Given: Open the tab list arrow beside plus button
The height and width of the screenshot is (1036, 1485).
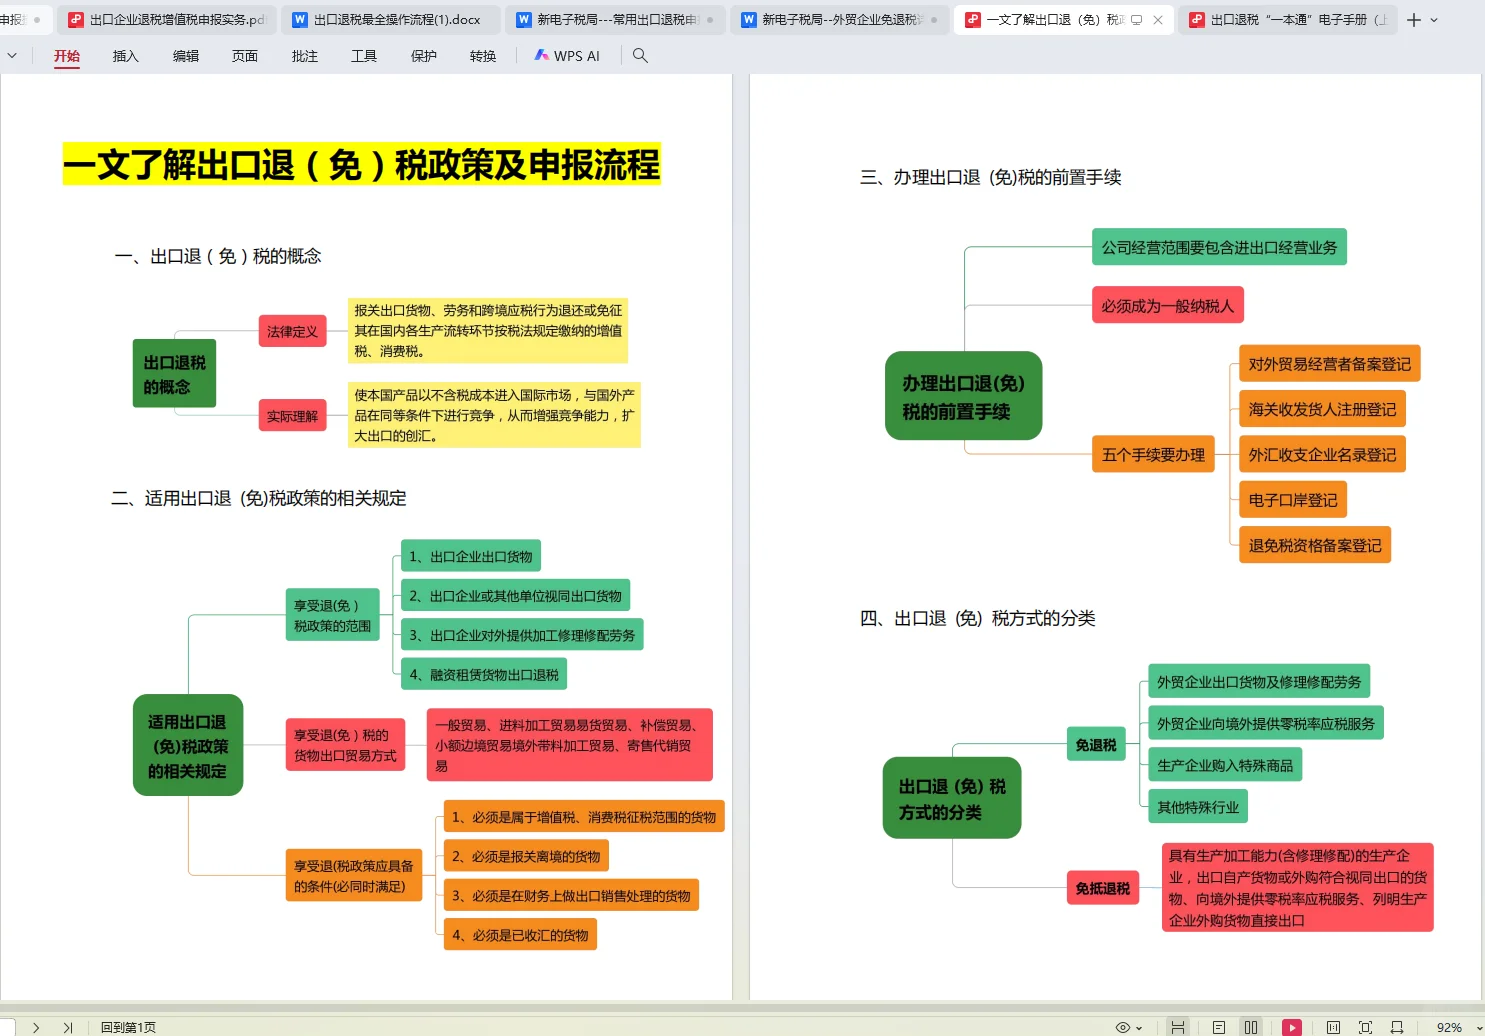Looking at the screenshot, I should pos(1433,19).
